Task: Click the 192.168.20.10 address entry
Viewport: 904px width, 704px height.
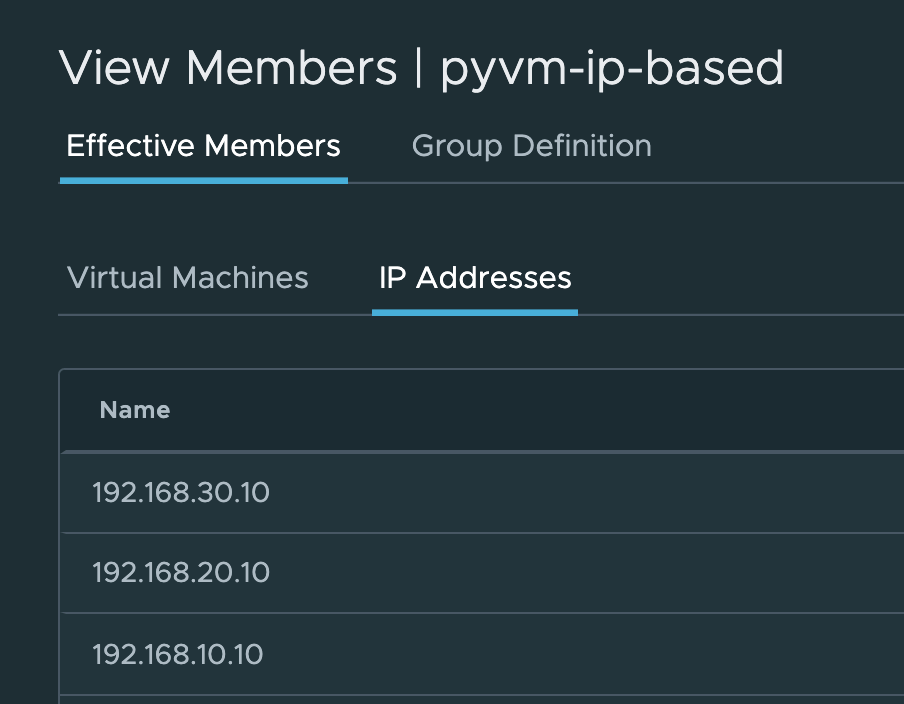Action: point(181,573)
